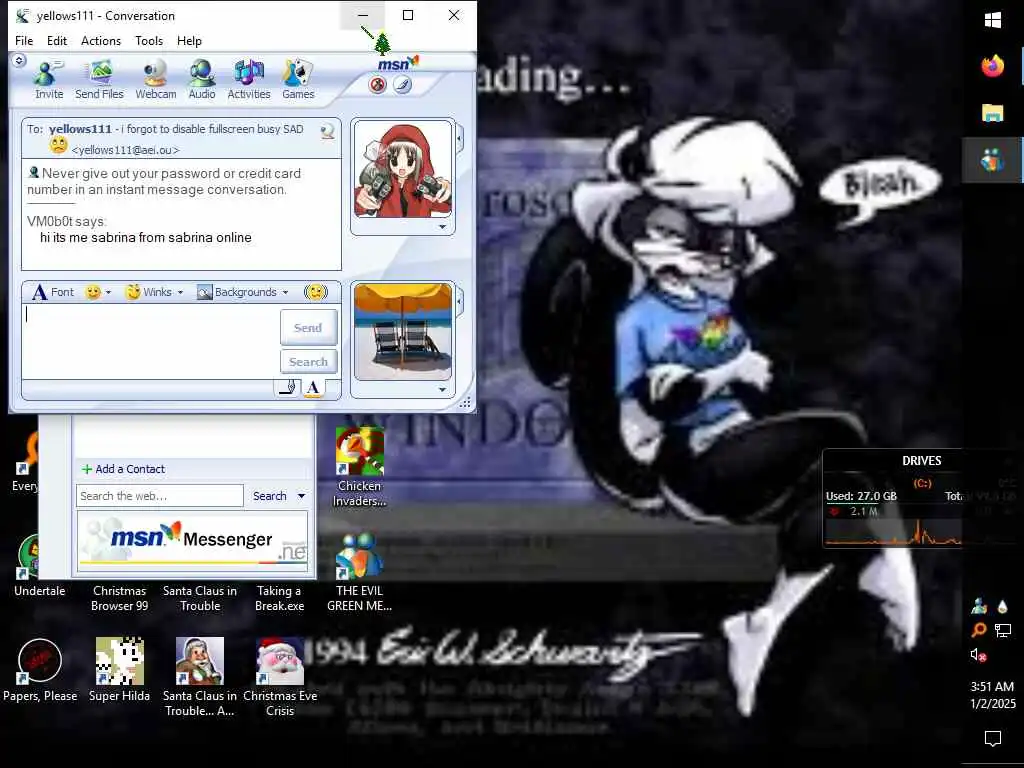Open the Edit menu
Screen dimensions: 1024x768
[x=57, y=40]
